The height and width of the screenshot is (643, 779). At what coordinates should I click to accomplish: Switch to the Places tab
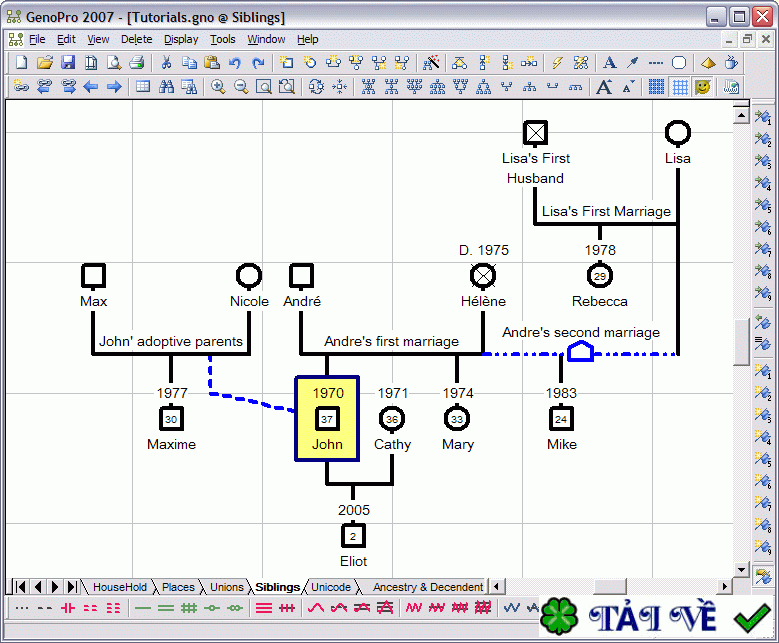[178, 587]
